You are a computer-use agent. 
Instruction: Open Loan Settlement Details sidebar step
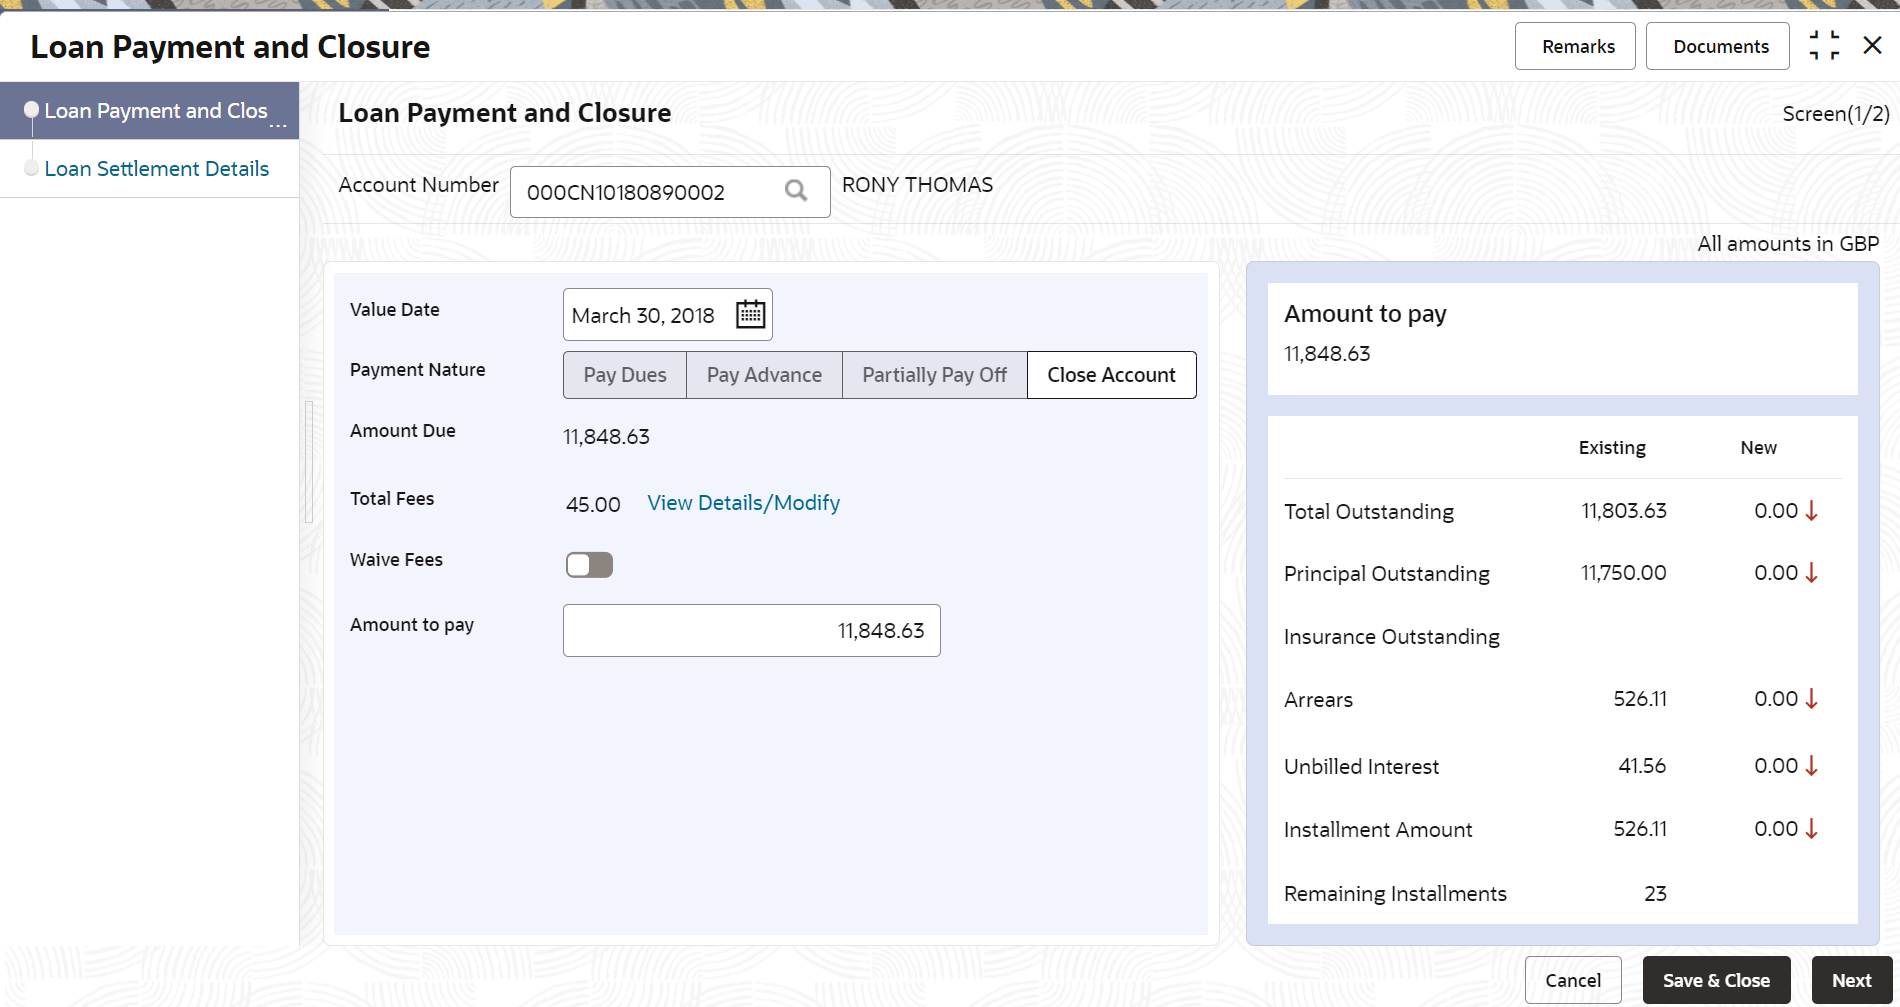click(x=157, y=169)
